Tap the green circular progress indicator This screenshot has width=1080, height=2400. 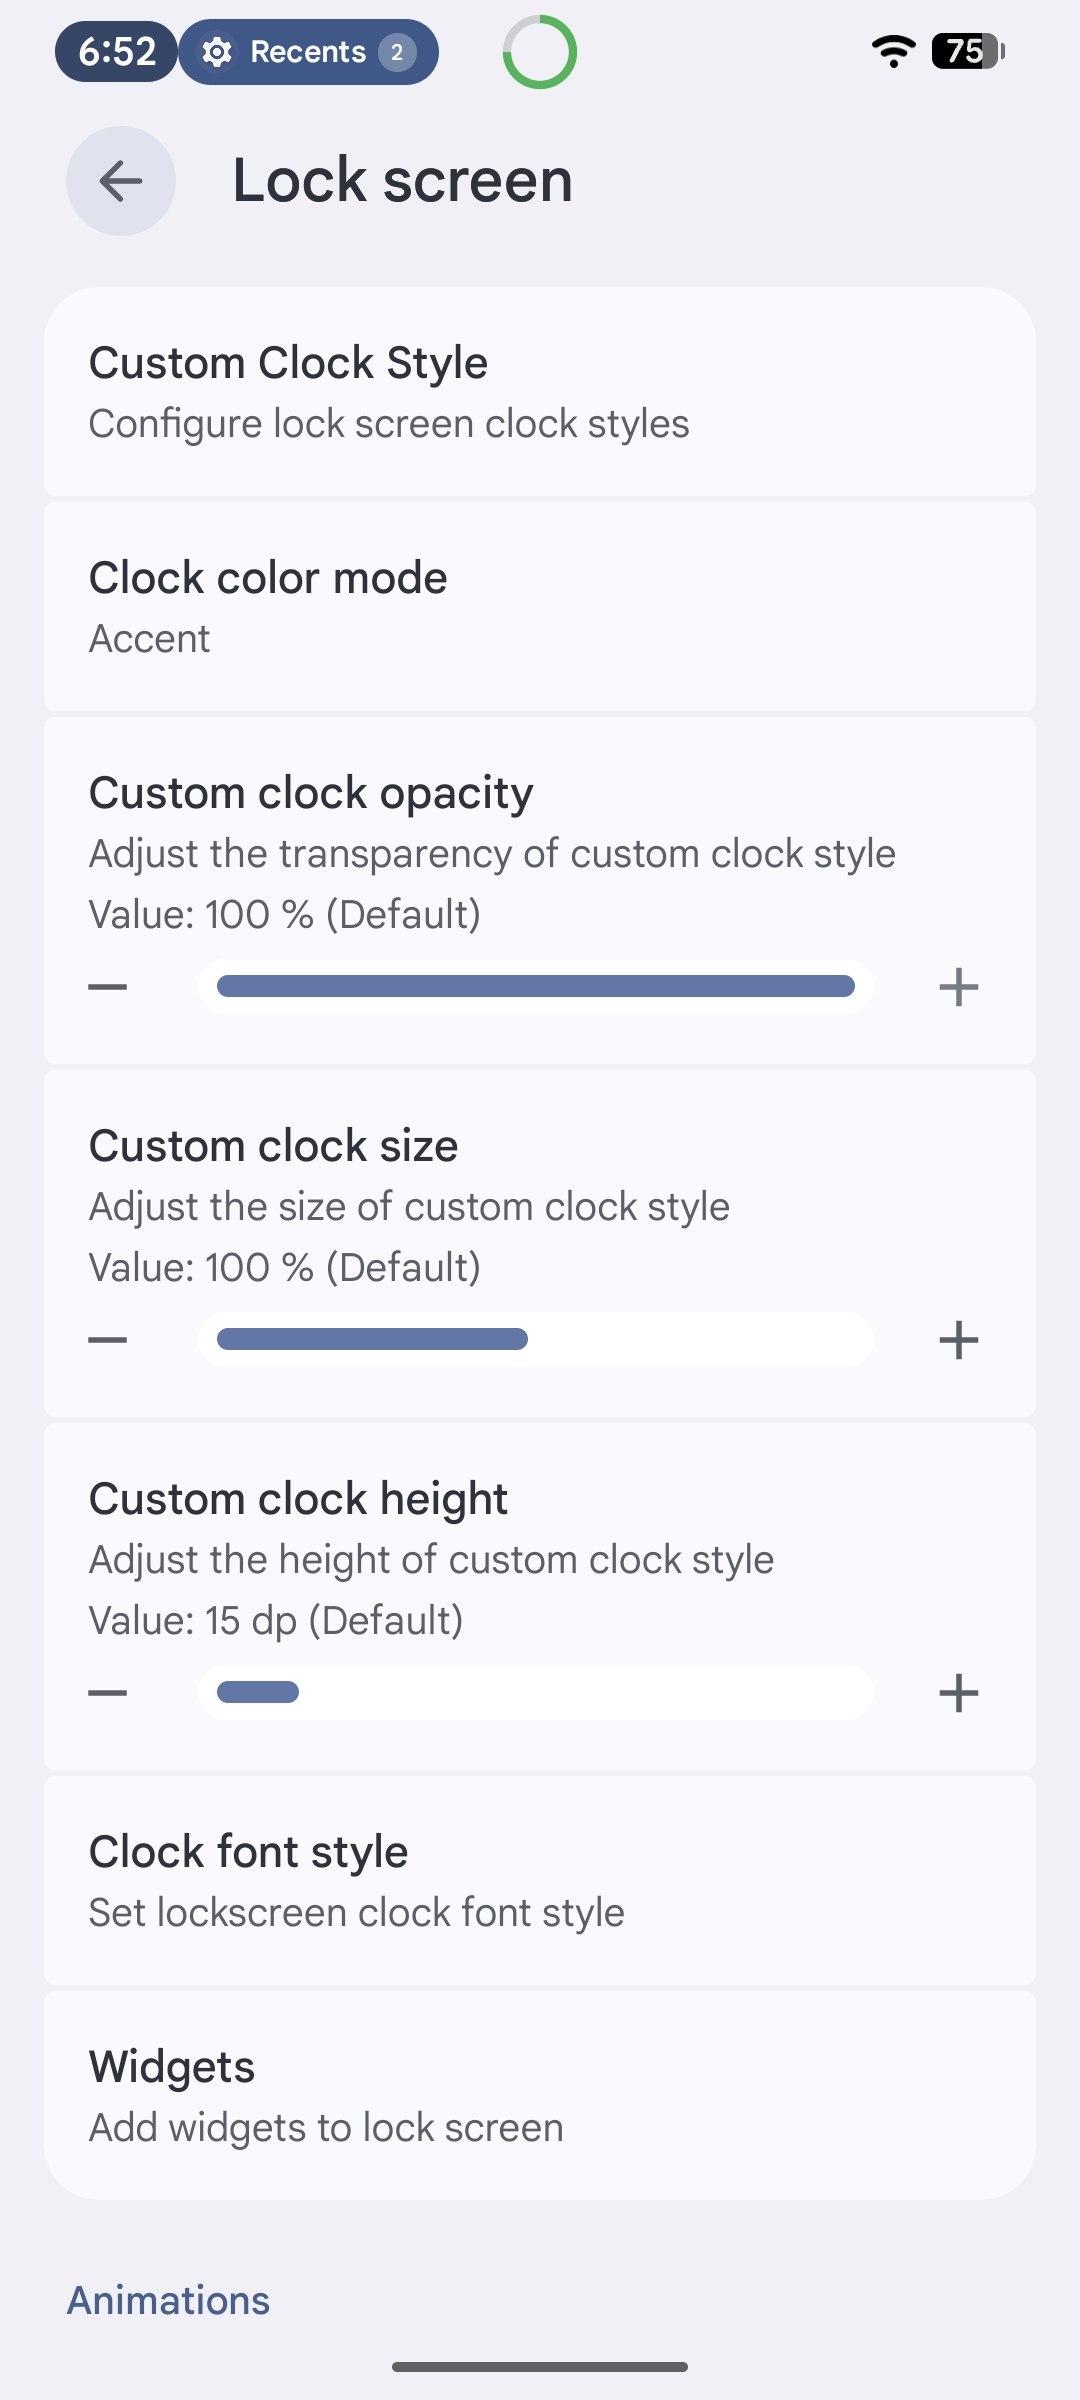(540, 52)
